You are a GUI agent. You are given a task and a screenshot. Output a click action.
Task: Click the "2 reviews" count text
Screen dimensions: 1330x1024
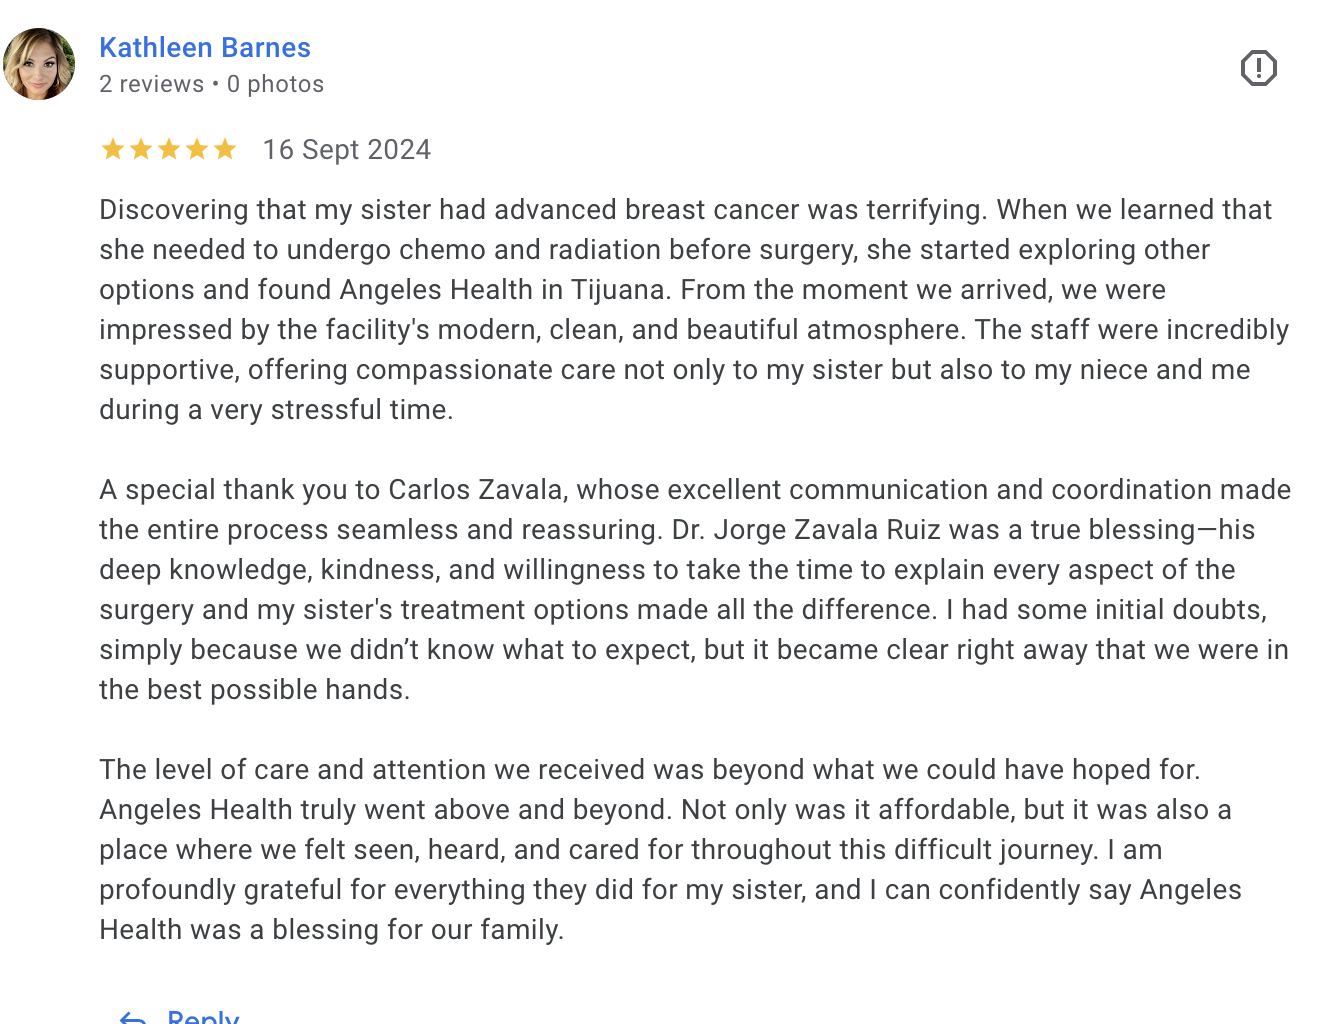151,84
